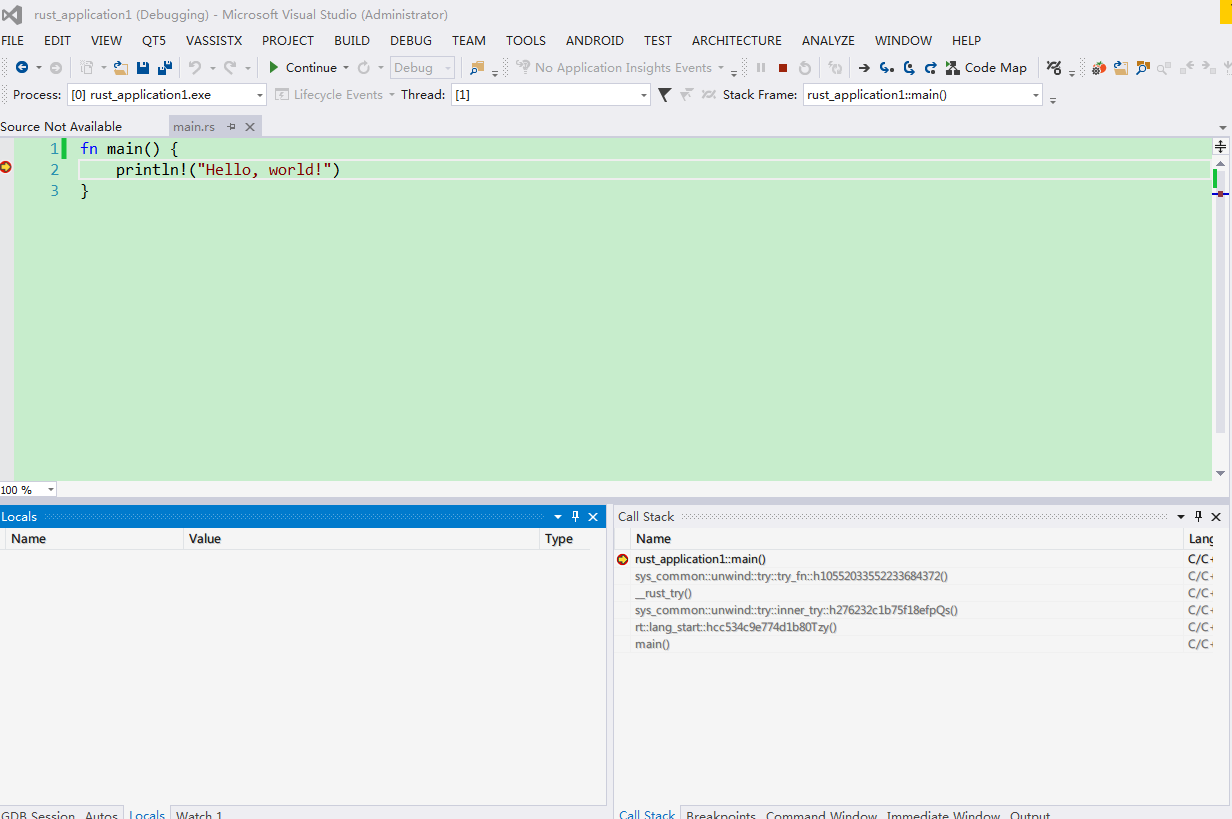Click Show Next Statement arrow icon

click(864, 68)
